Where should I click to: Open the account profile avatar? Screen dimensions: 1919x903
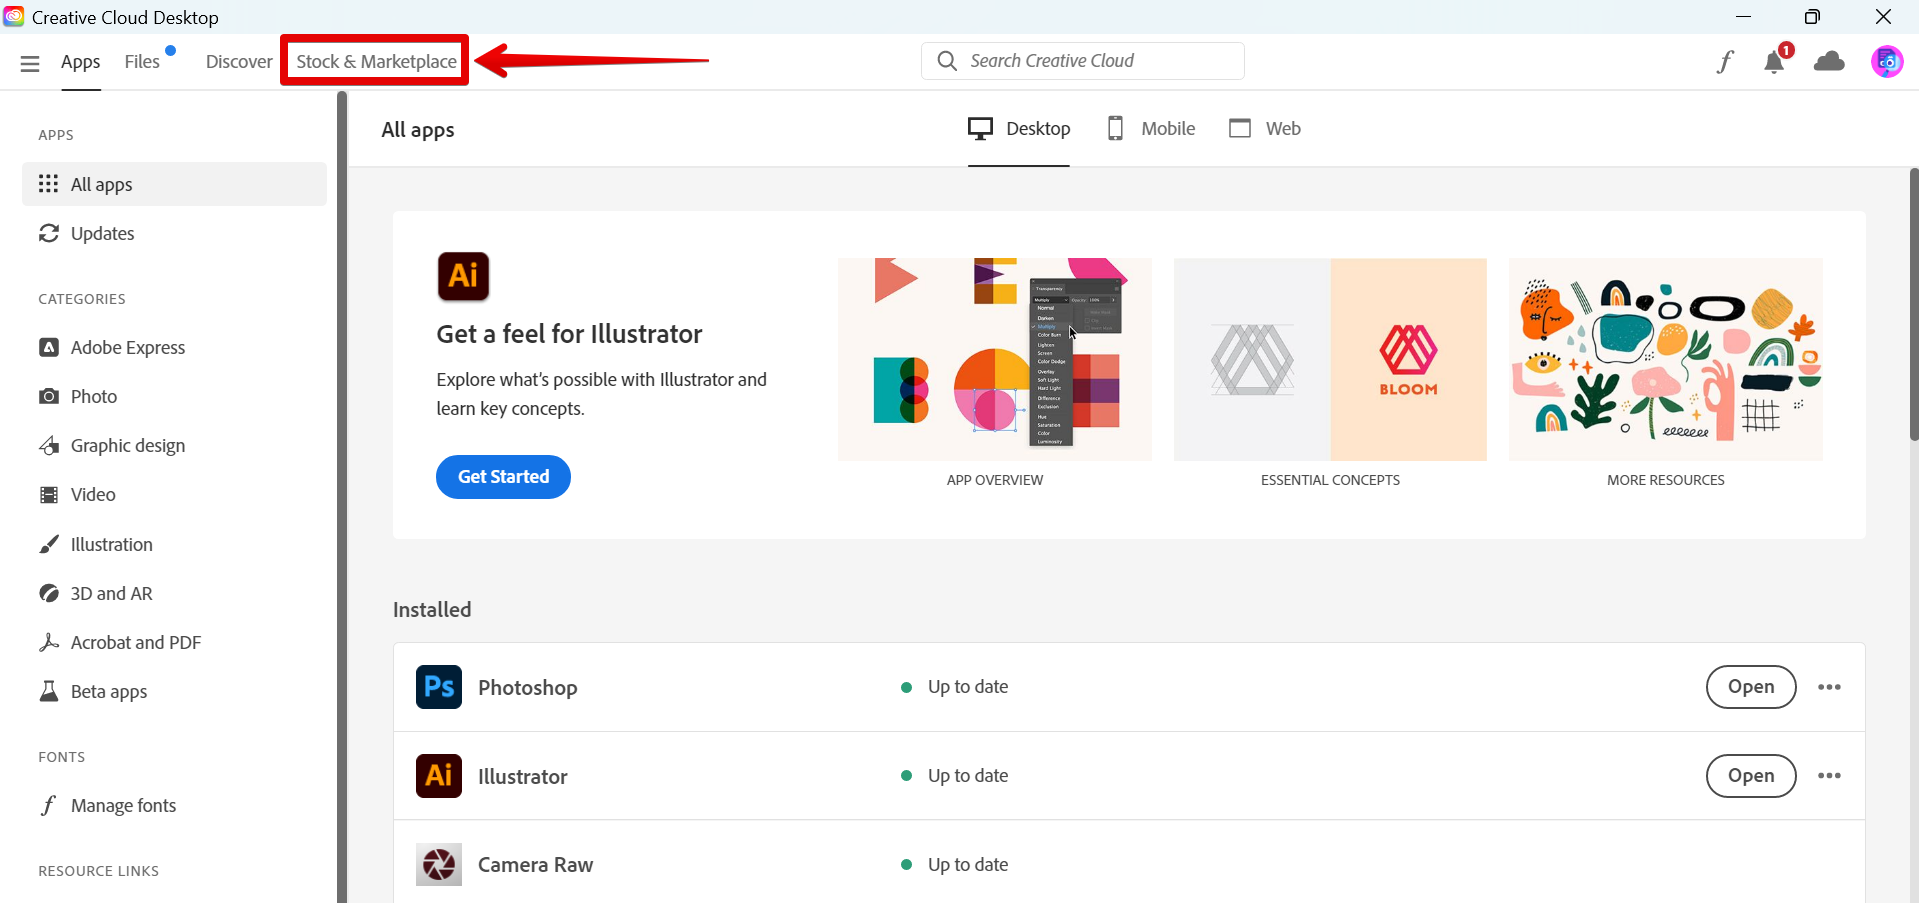[x=1887, y=62]
